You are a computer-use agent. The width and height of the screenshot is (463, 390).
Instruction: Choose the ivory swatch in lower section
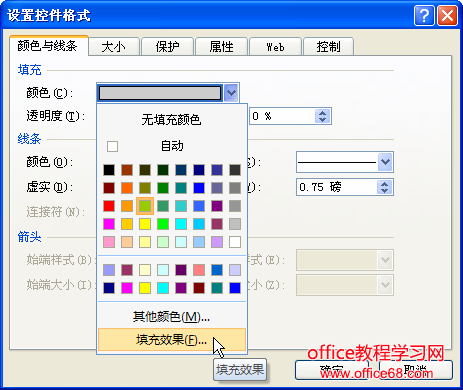pyautogui.click(x=145, y=270)
